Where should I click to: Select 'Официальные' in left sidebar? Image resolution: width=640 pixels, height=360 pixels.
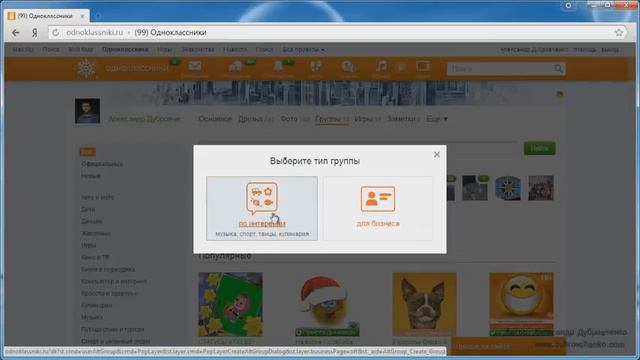102,164
